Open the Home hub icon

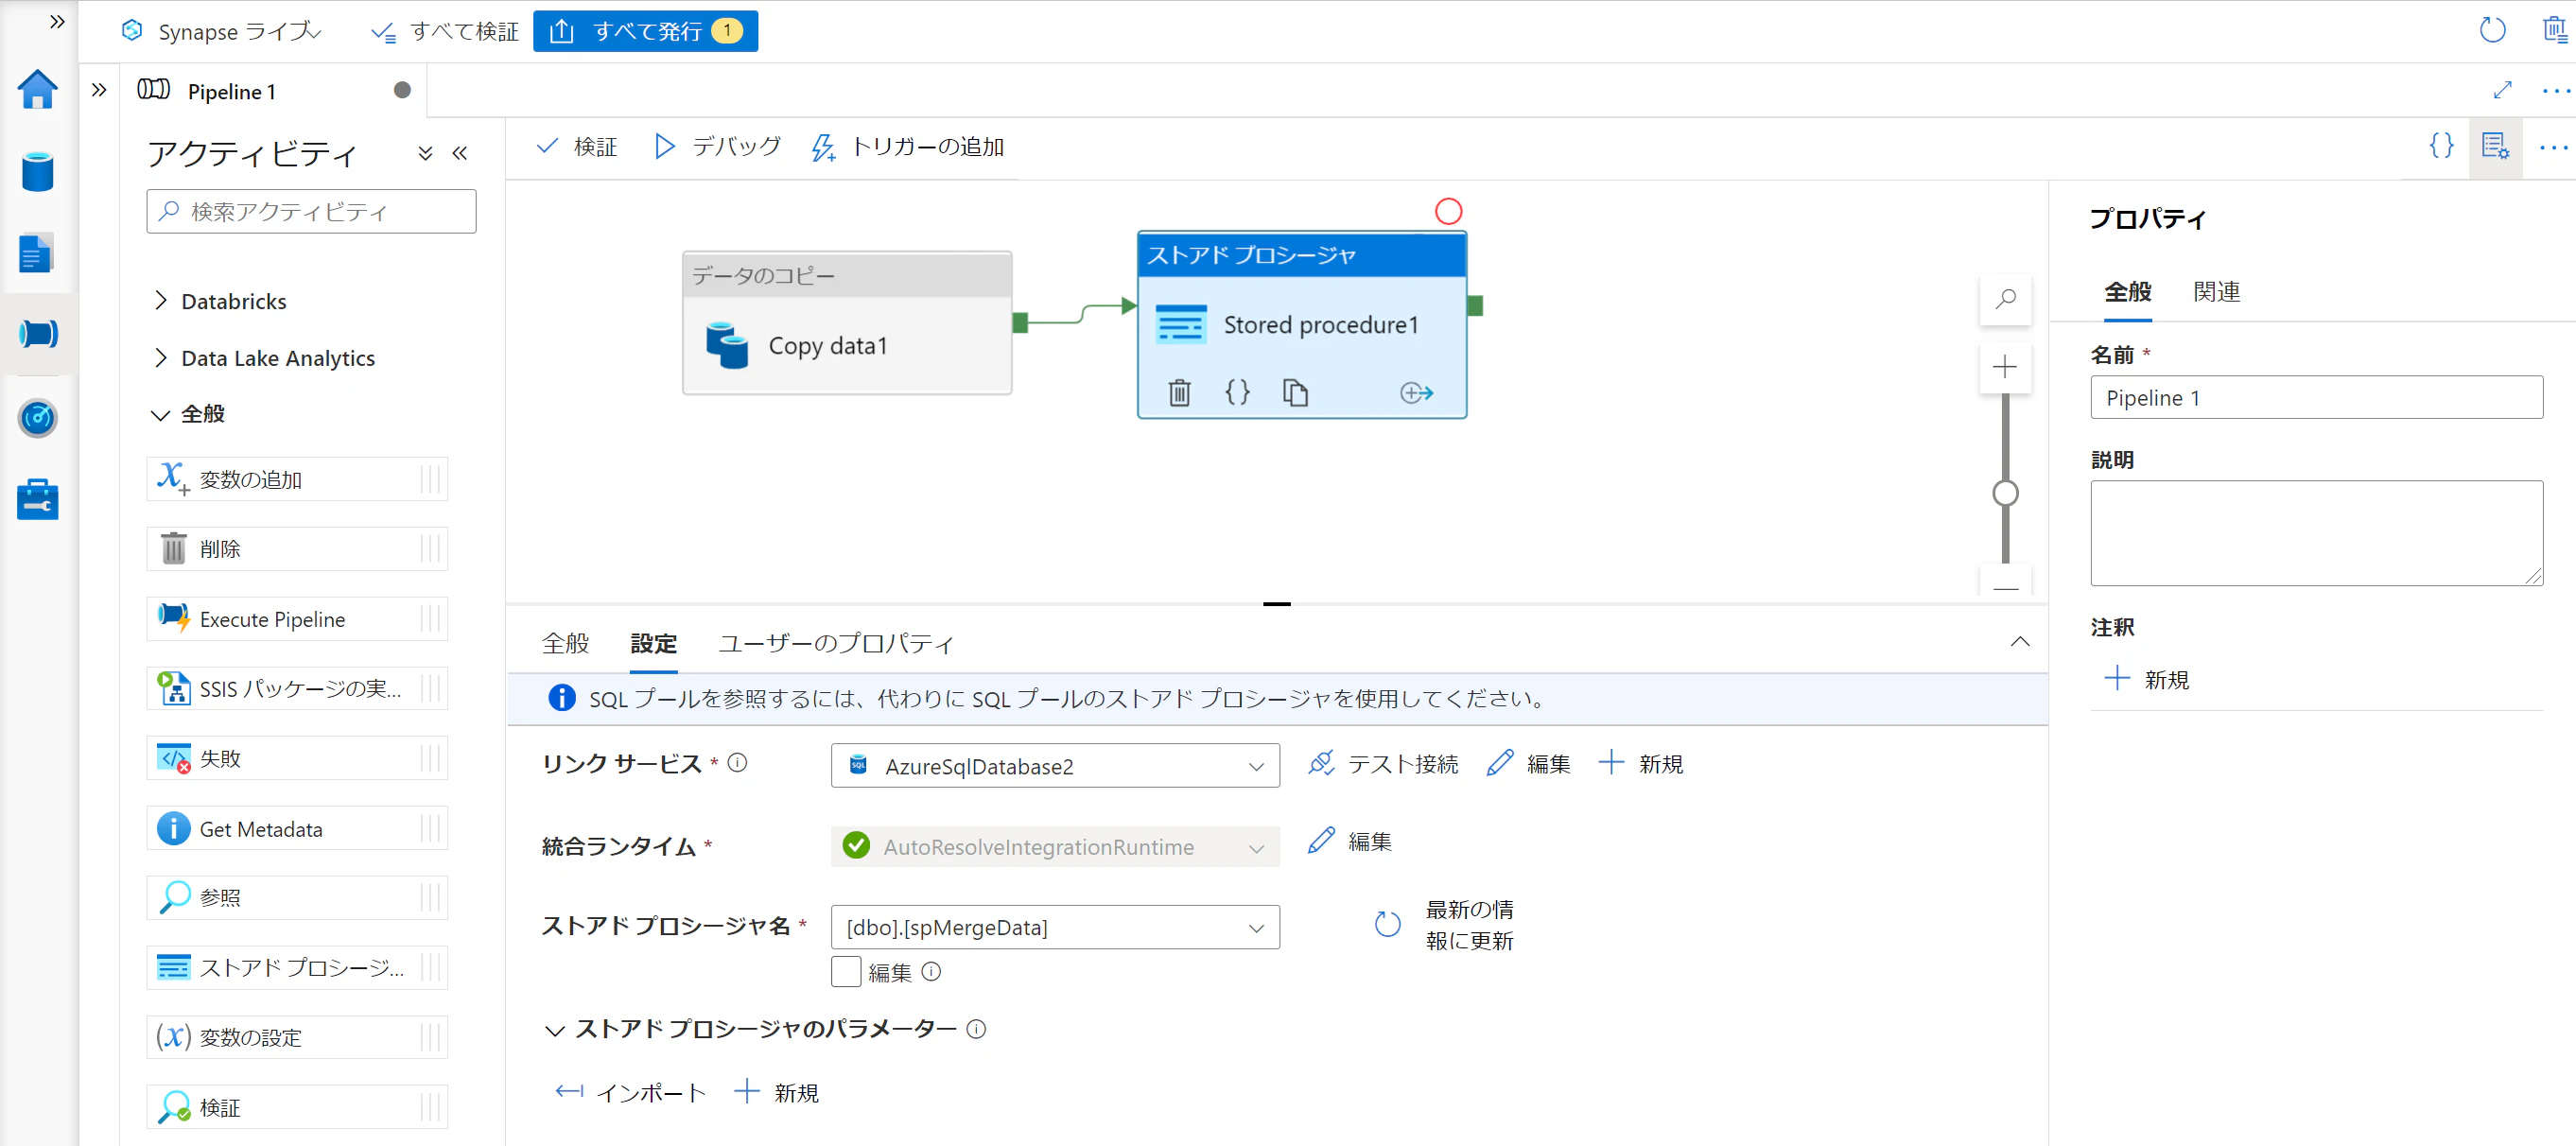click(x=38, y=90)
